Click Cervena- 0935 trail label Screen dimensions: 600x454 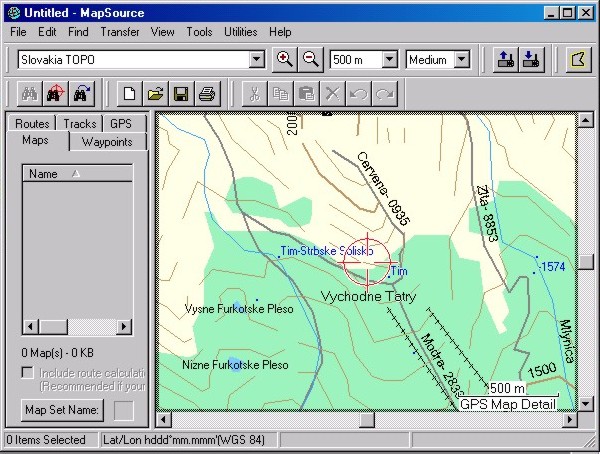click(384, 189)
